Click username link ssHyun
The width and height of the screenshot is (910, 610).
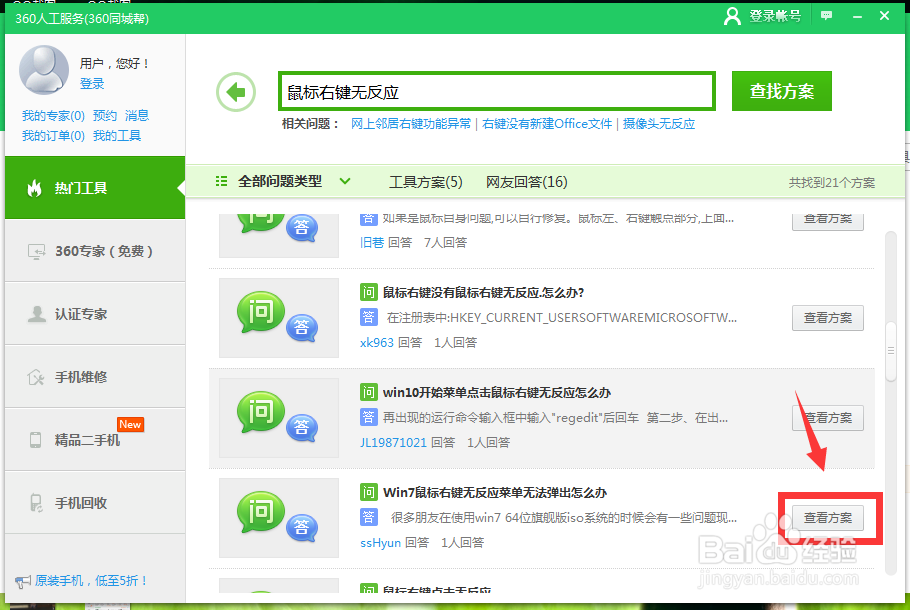click(380, 542)
